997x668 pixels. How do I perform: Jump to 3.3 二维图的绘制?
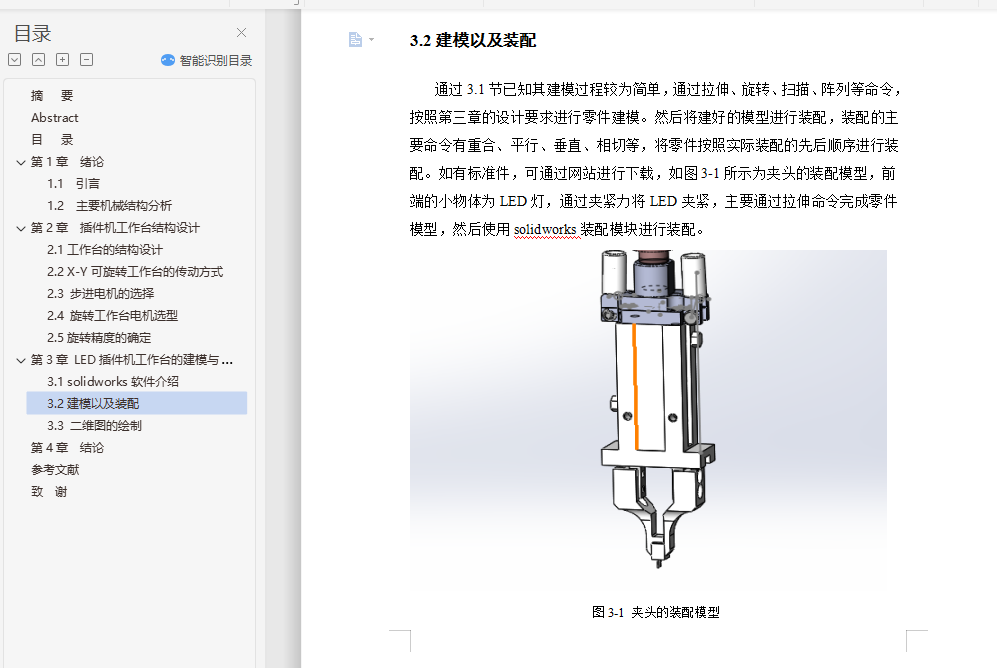click(94, 426)
